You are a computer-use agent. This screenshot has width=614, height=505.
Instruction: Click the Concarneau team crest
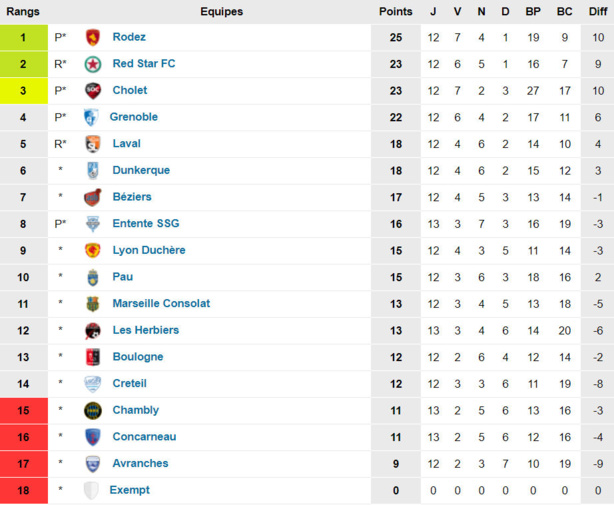[93, 437]
